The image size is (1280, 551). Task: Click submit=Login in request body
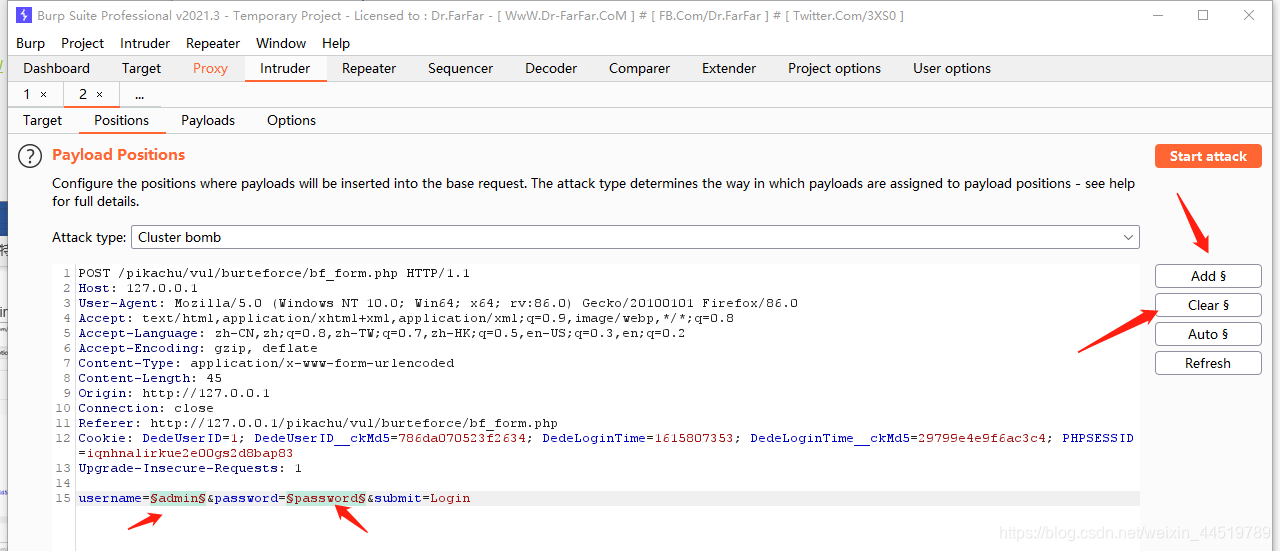click(x=422, y=498)
